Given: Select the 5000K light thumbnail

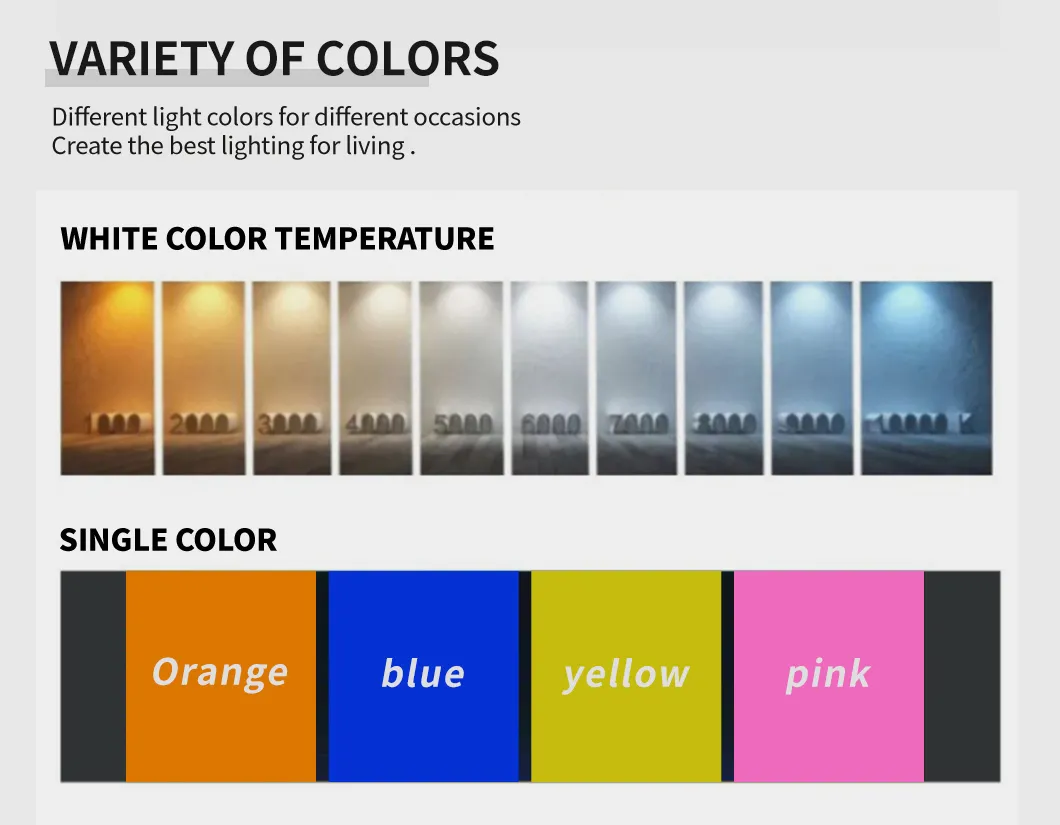Looking at the screenshot, I should [x=461, y=377].
